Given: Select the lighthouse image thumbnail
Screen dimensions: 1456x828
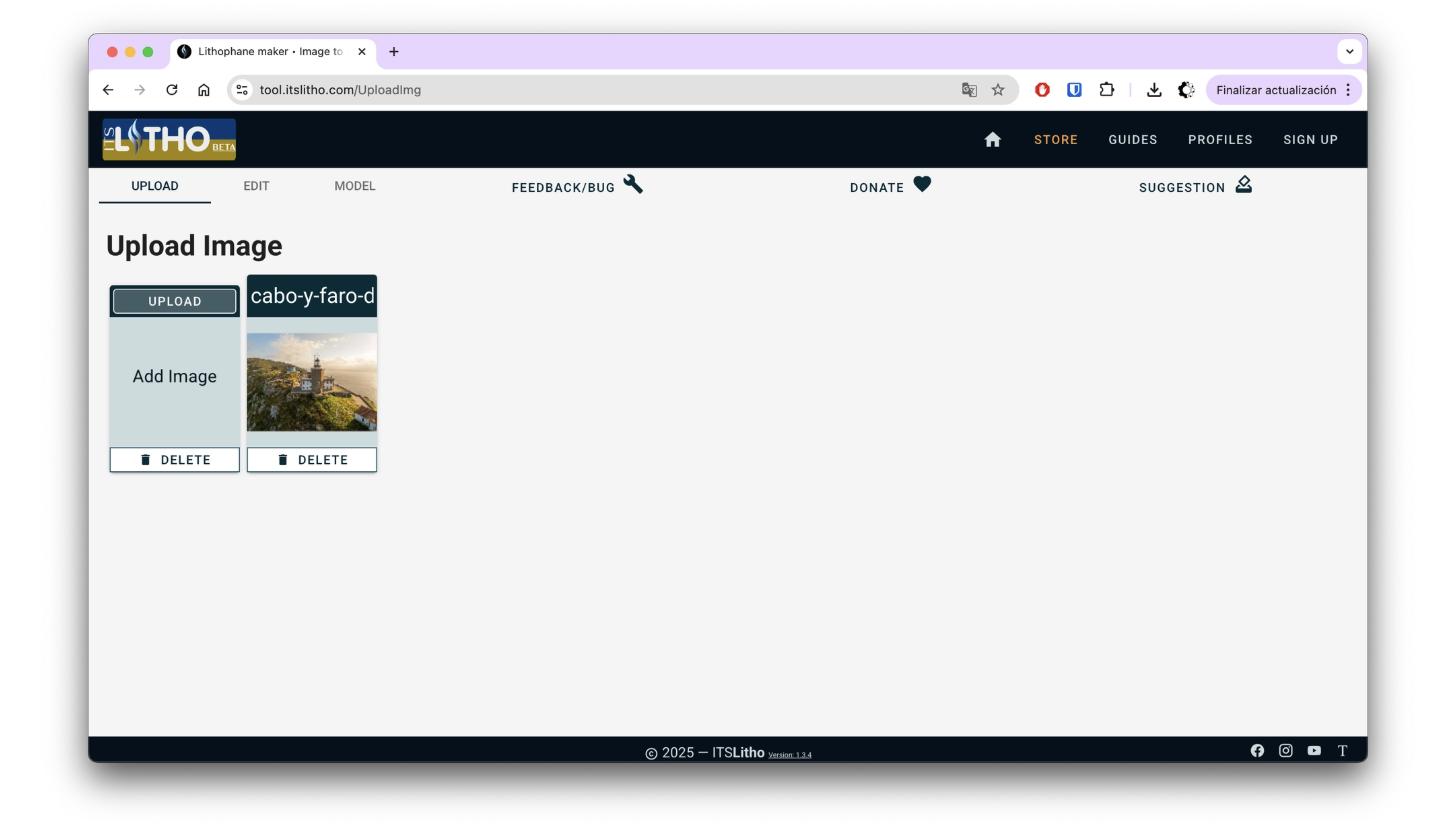Looking at the screenshot, I should [312, 382].
